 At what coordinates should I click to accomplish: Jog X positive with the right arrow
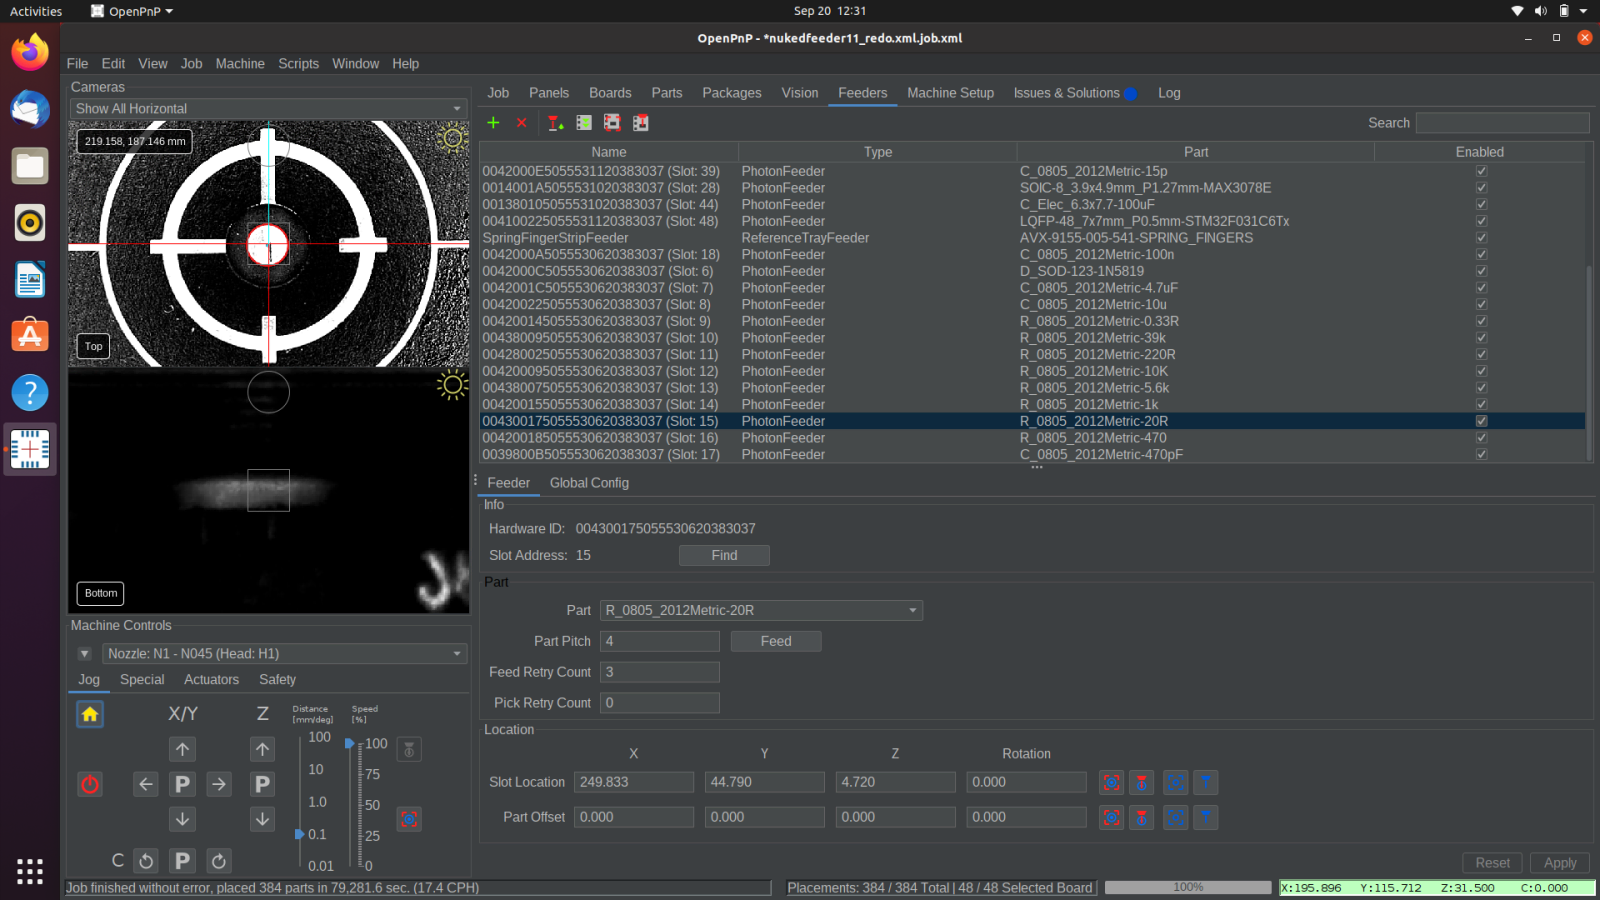coord(219,784)
